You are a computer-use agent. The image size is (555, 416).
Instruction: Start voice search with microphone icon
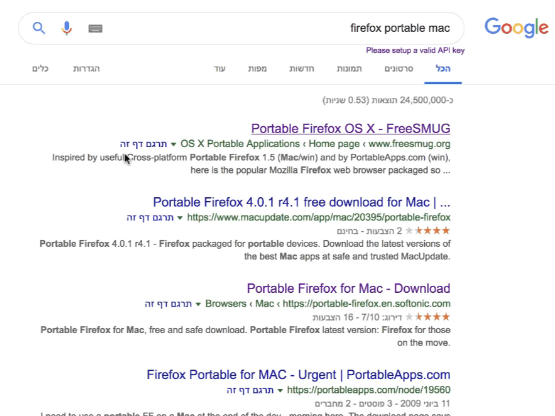tap(67, 28)
